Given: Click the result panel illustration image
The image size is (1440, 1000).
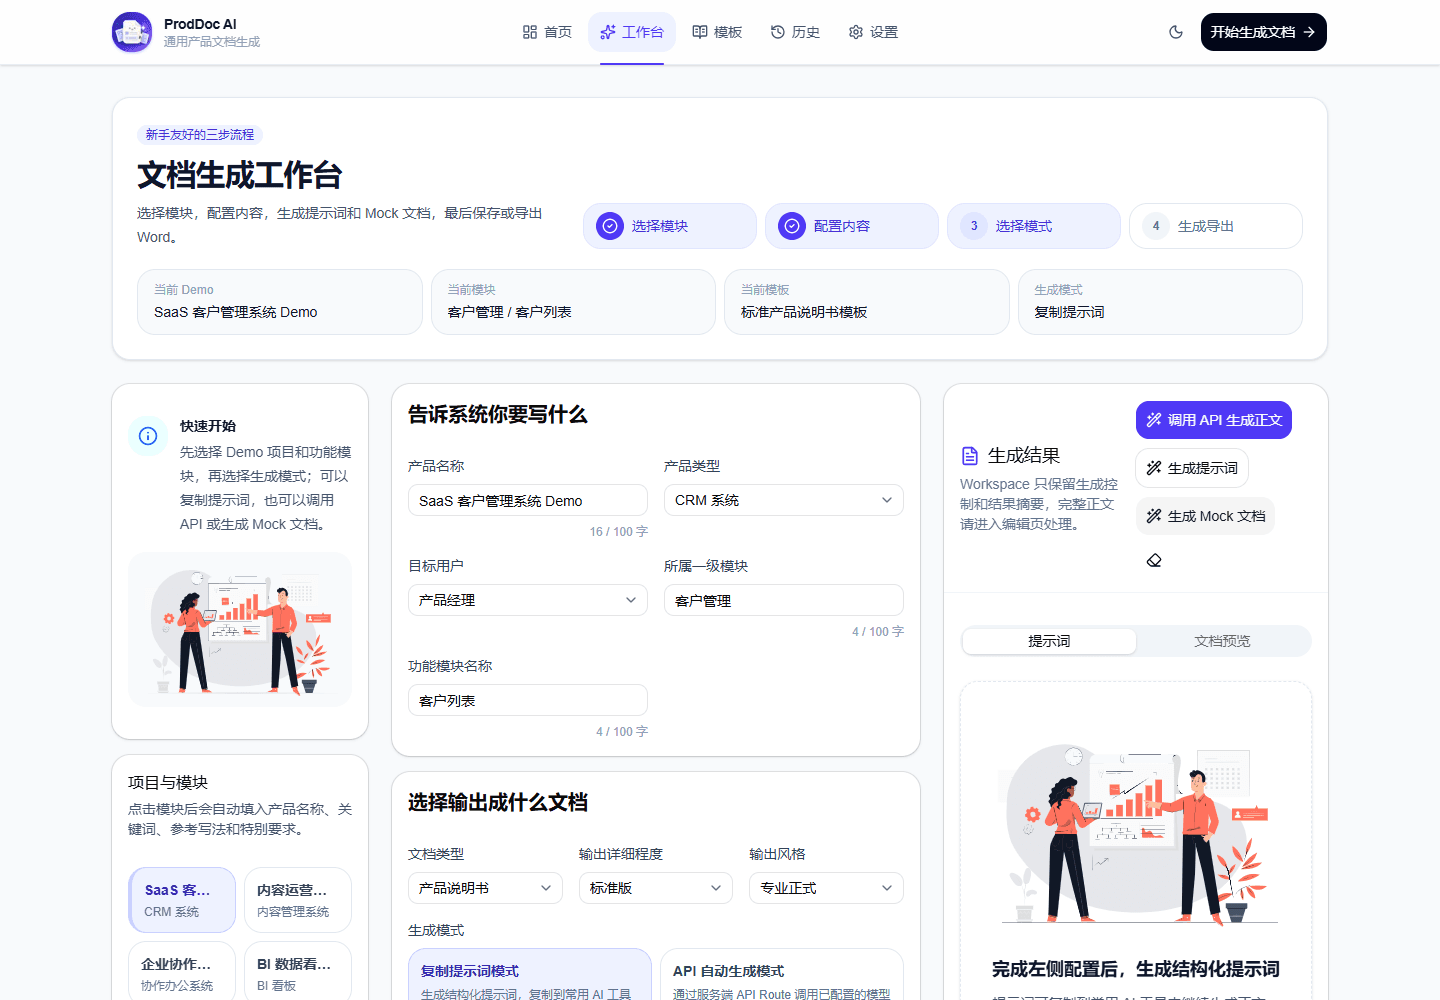Looking at the screenshot, I should click(1136, 834).
